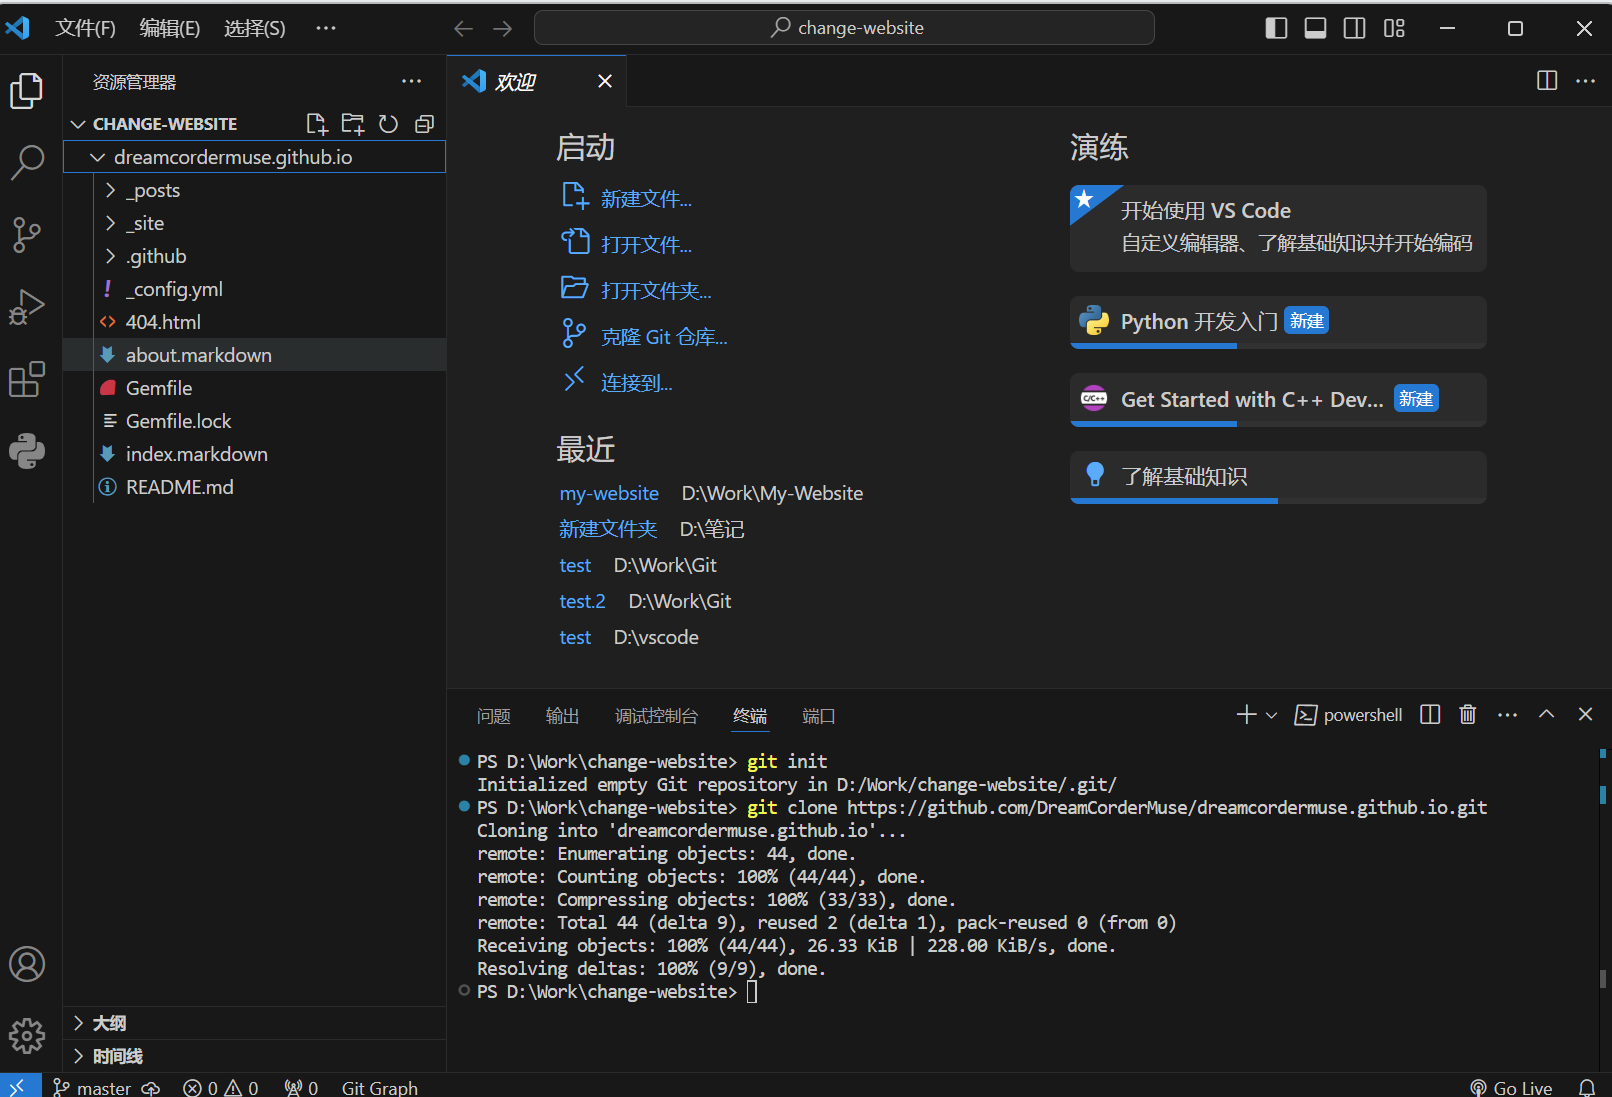Collapse the CHANGE-WEBSITE root section
The height and width of the screenshot is (1097, 1612).
(78, 124)
